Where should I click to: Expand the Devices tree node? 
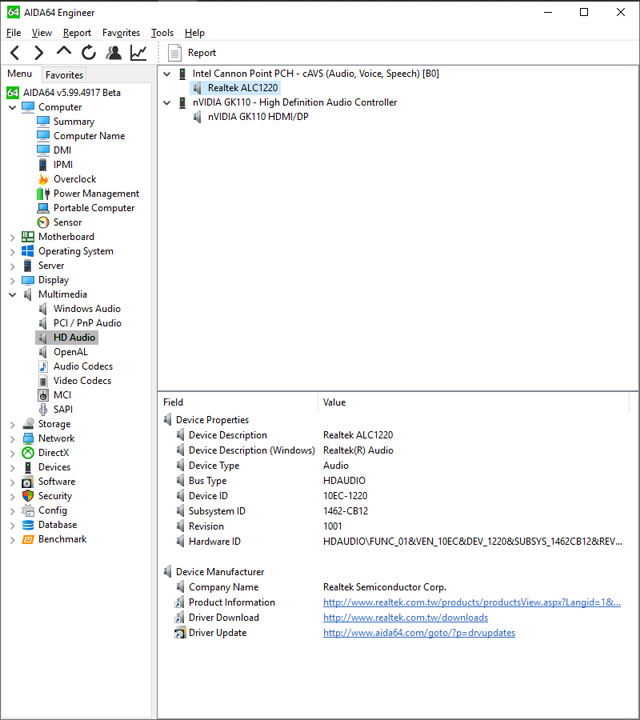[12, 468]
